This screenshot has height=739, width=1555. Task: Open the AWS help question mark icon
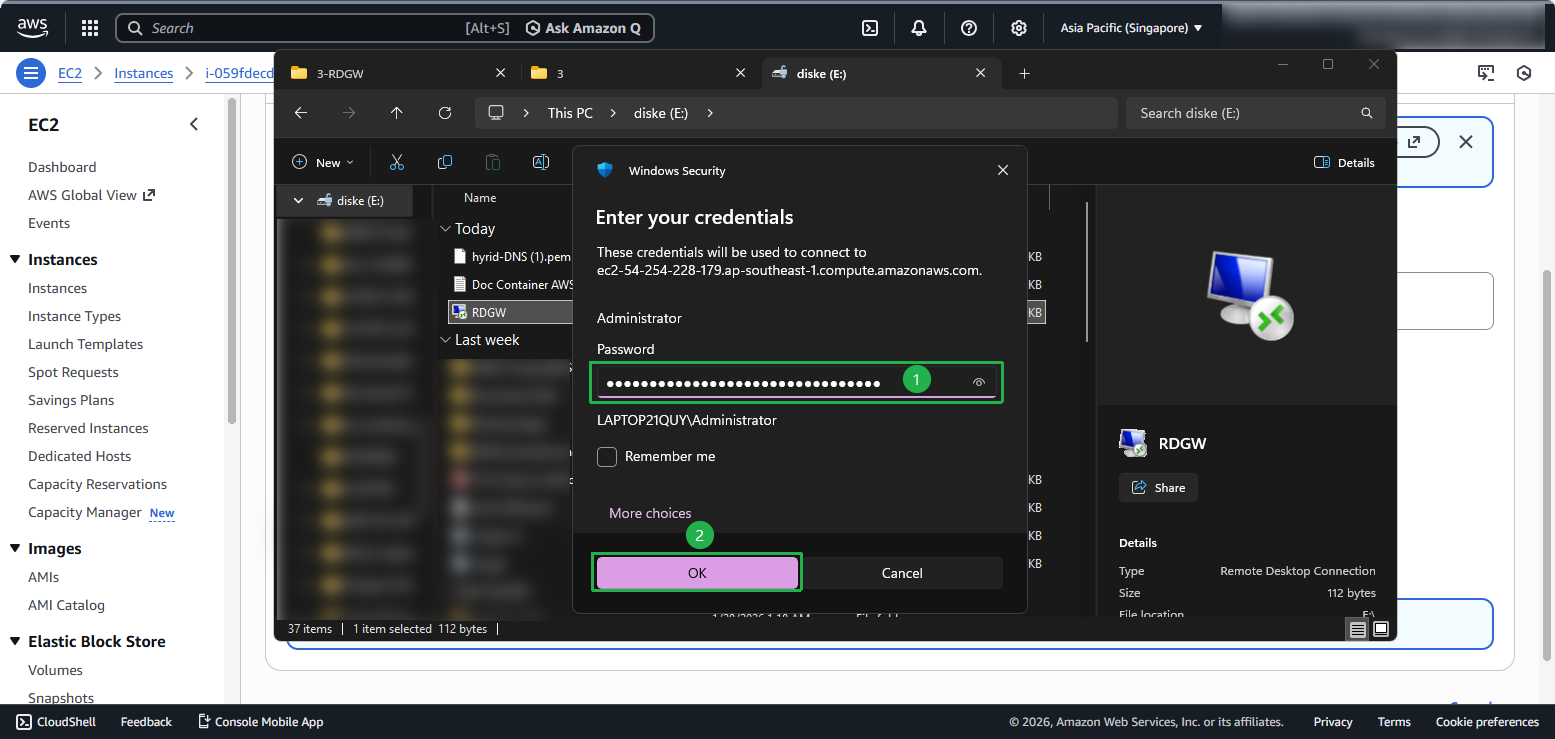click(x=968, y=28)
